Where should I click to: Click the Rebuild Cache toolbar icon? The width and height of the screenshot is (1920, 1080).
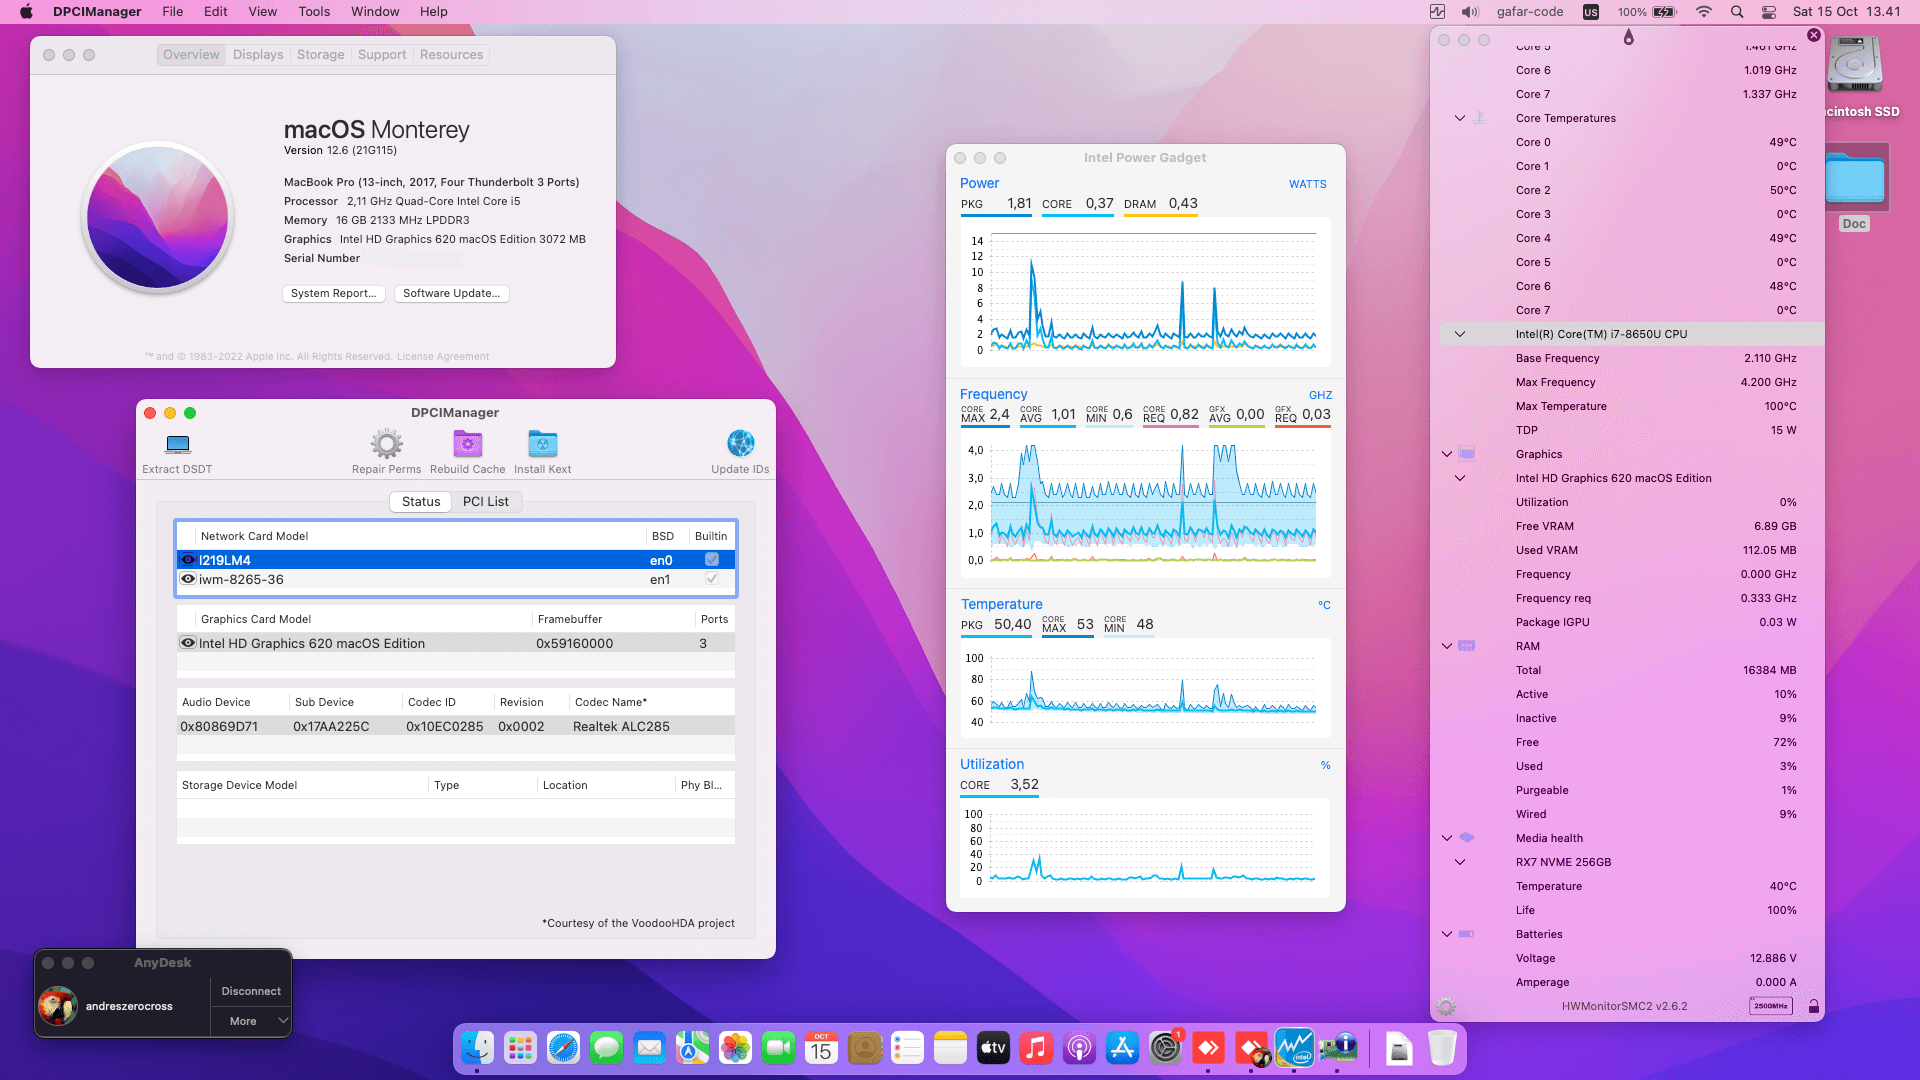click(x=467, y=444)
